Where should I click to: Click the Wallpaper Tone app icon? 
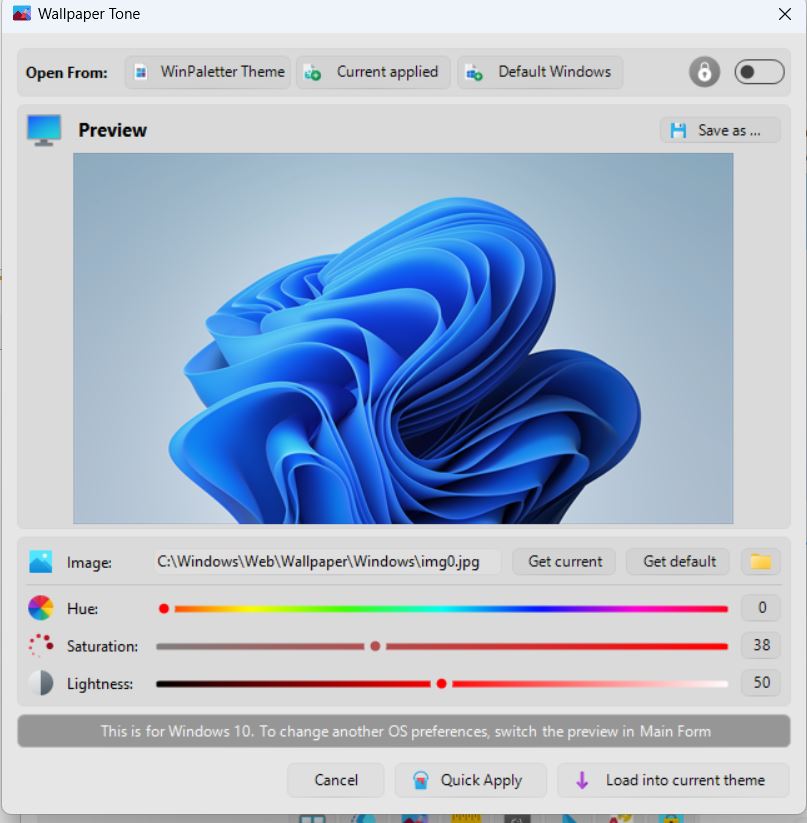(x=22, y=14)
